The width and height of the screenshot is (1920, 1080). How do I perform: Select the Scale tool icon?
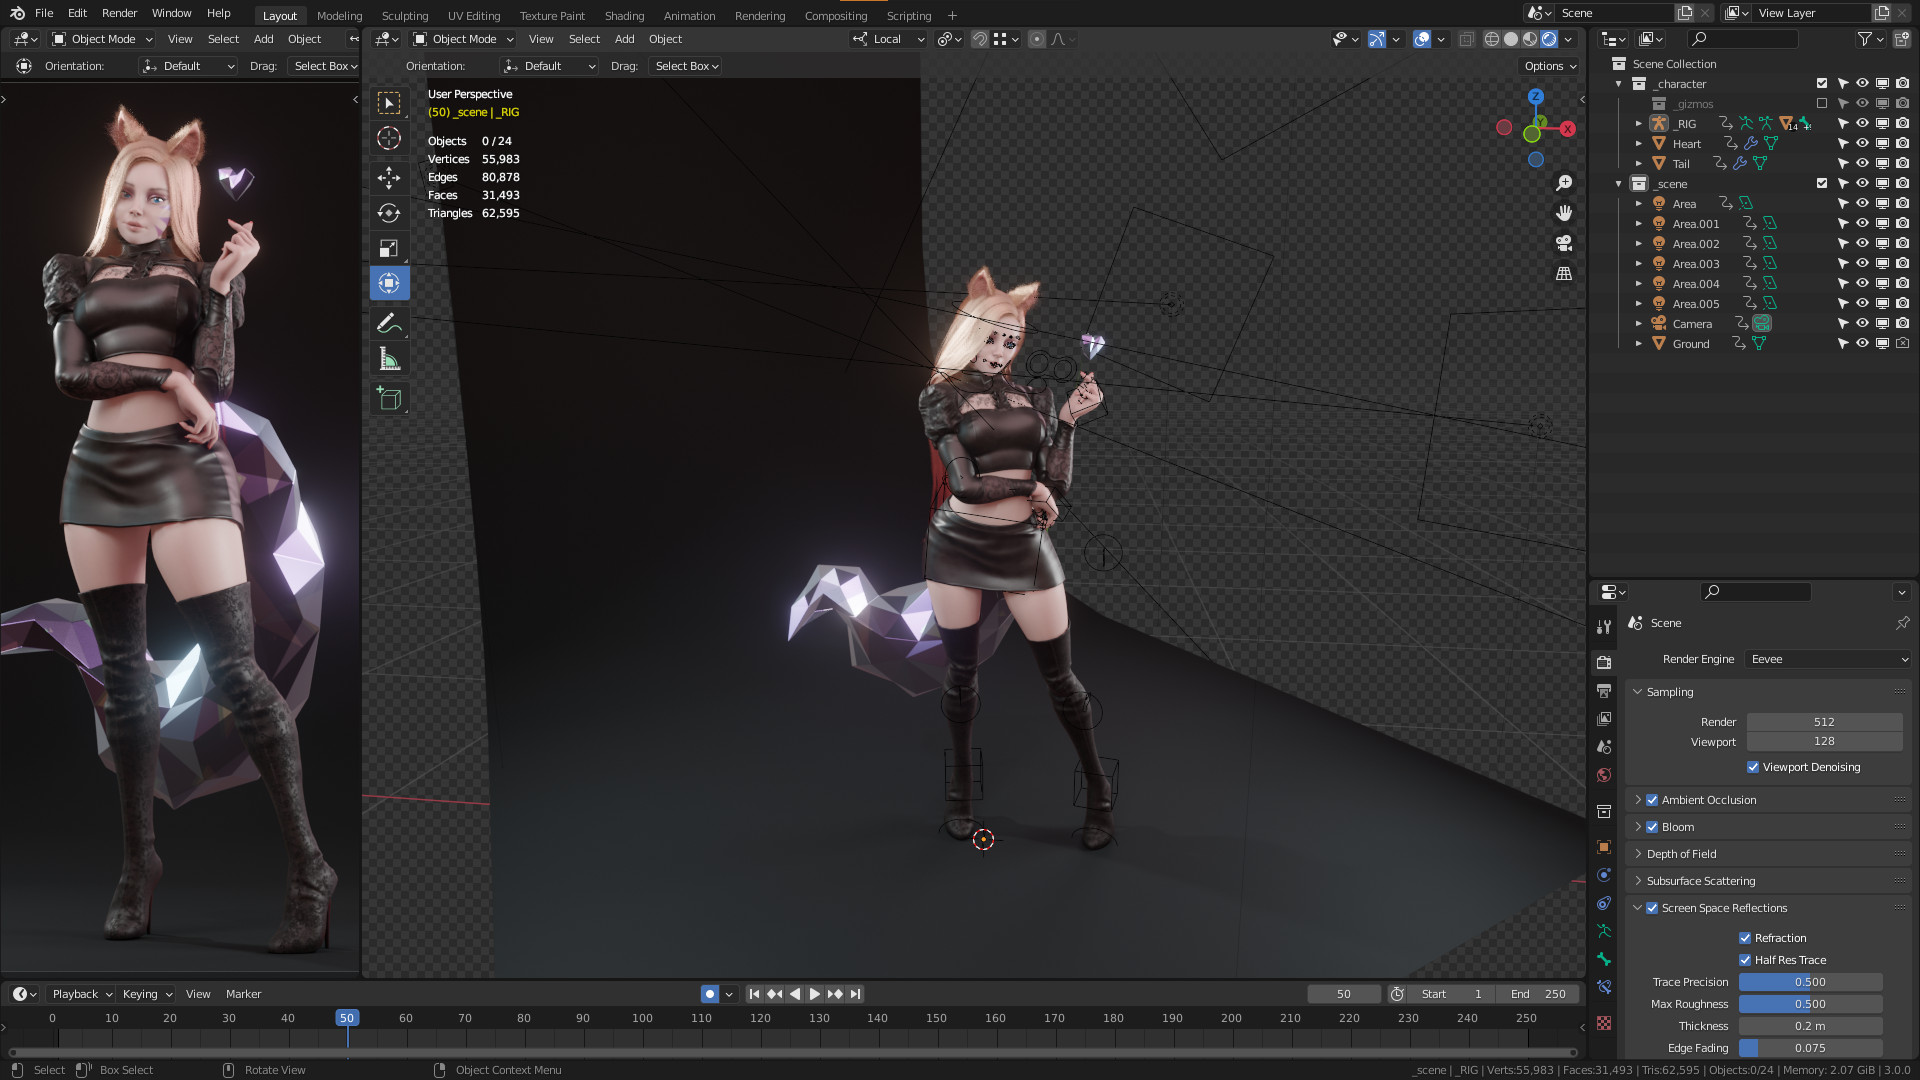(x=389, y=248)
